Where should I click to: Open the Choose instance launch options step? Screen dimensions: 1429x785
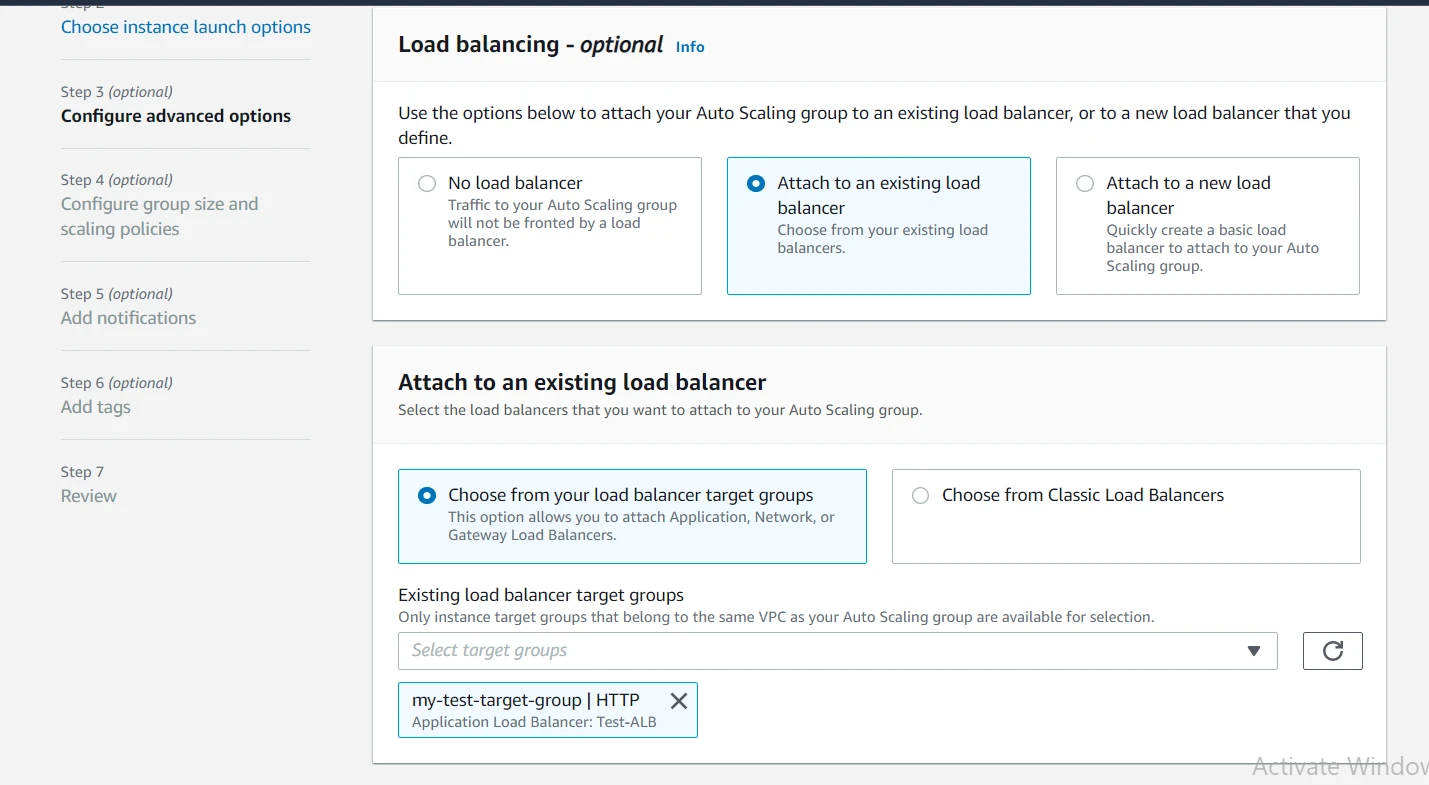pyautogui.click(x=185, y=27)
